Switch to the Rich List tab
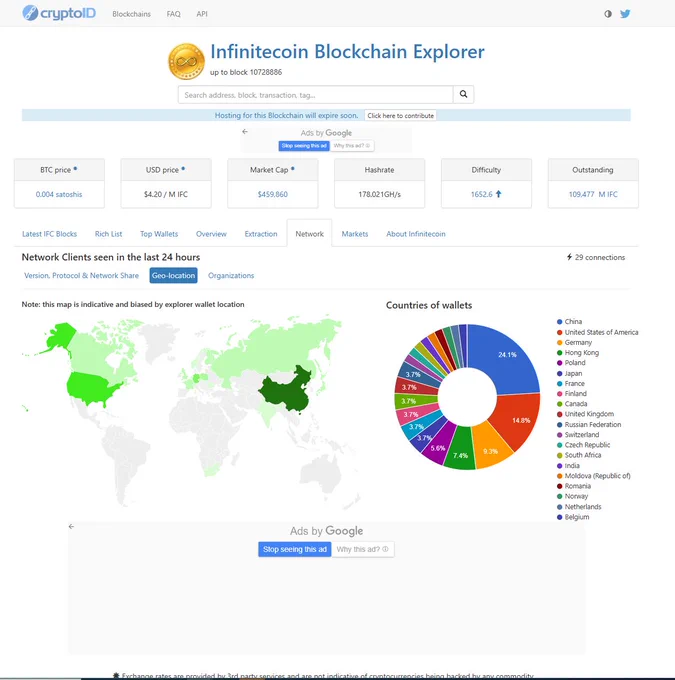 click(108, 234)
